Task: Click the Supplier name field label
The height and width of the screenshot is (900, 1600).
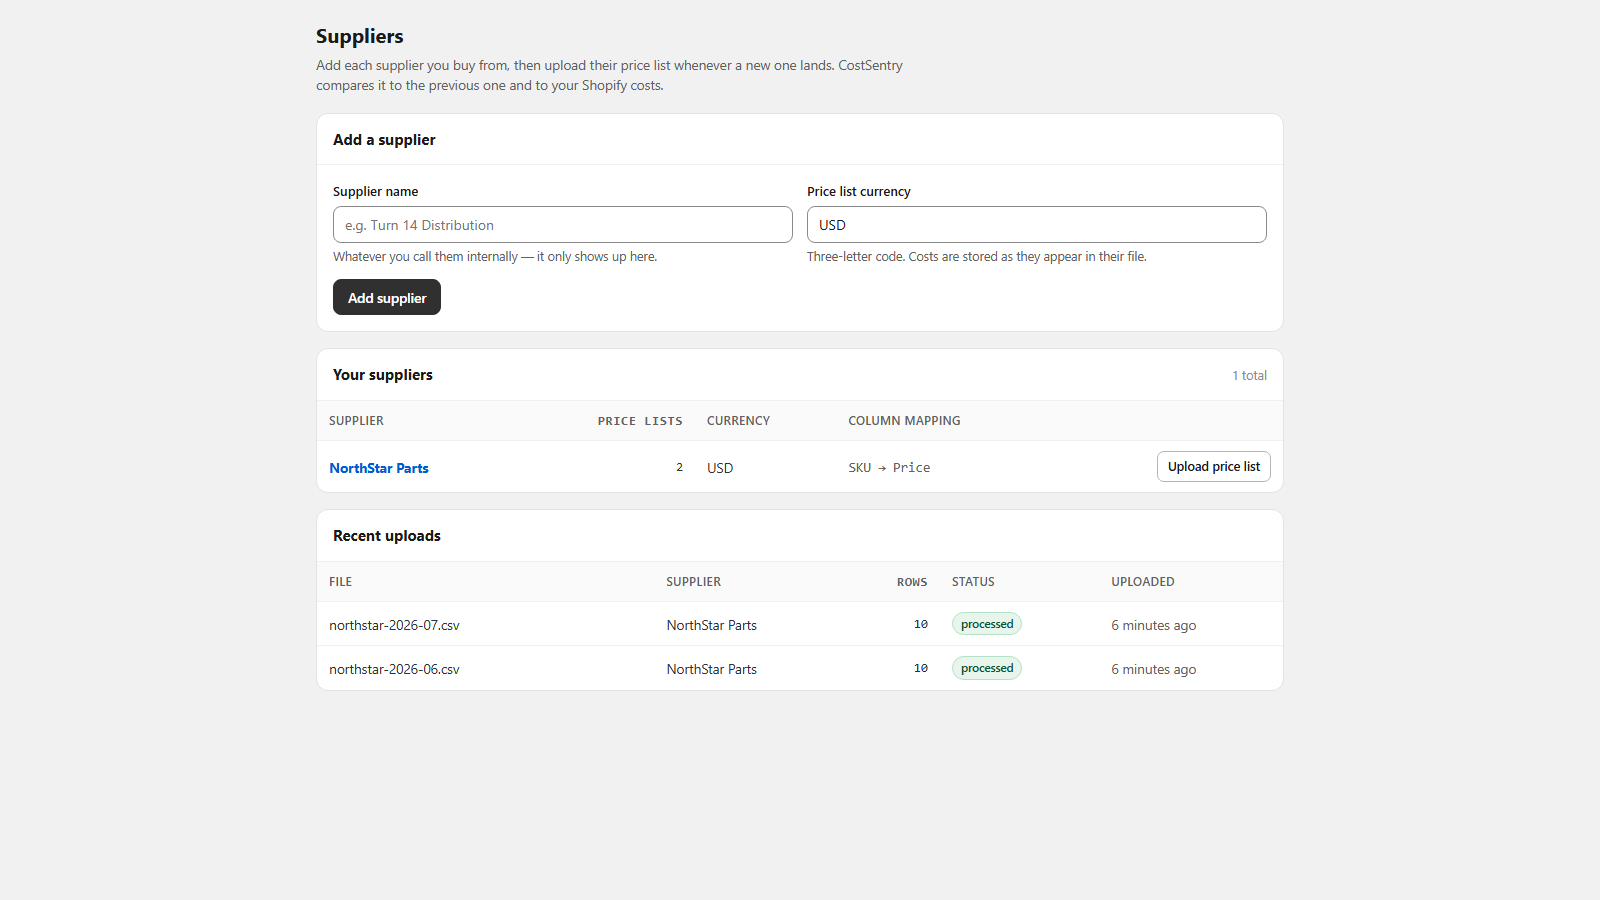Action: tap(375, 192)
